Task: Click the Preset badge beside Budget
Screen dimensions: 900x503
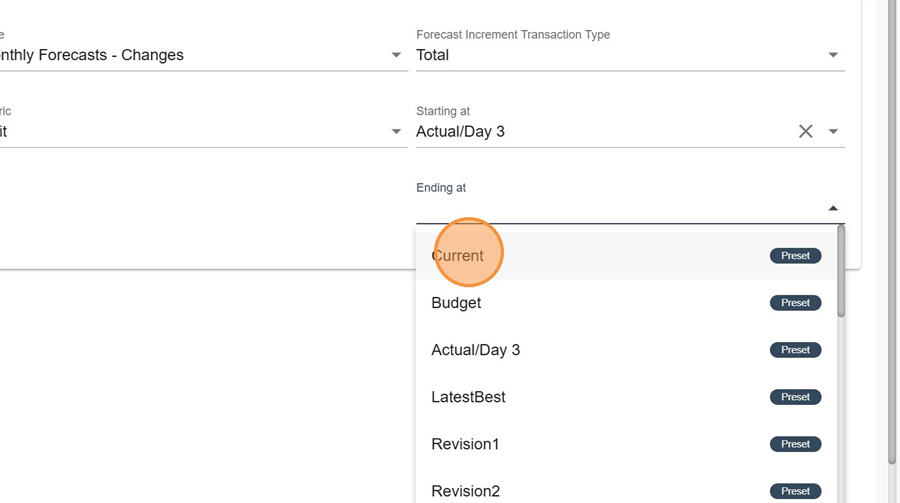Action: (795, 303)
